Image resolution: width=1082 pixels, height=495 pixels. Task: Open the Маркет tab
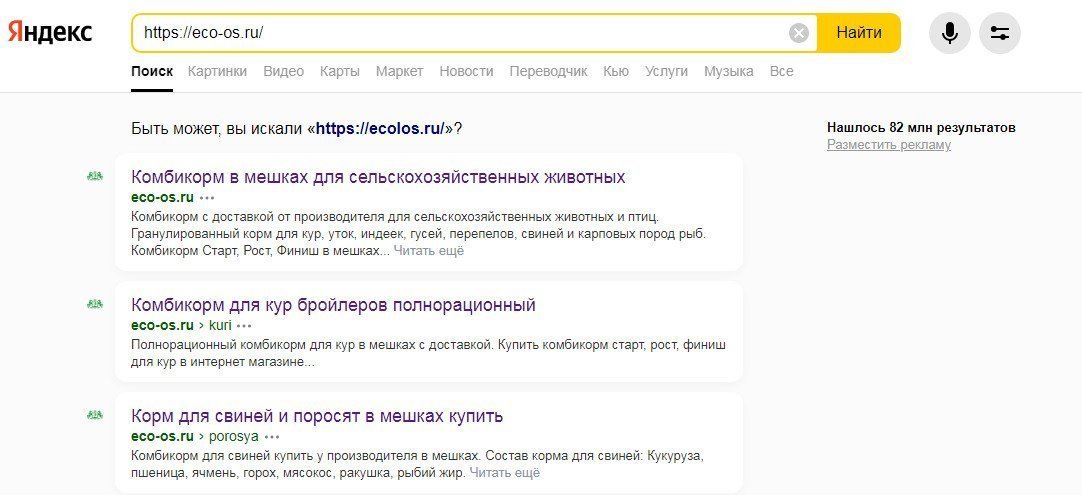point(400,71)
